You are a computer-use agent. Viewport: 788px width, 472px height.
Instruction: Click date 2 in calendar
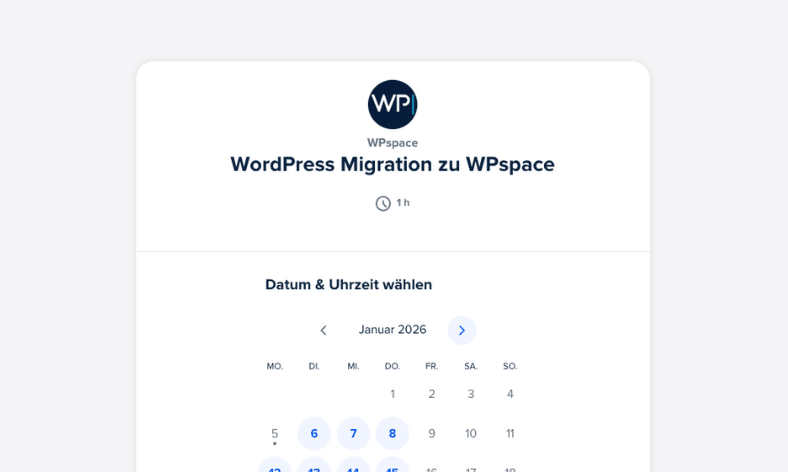(432, 394)
